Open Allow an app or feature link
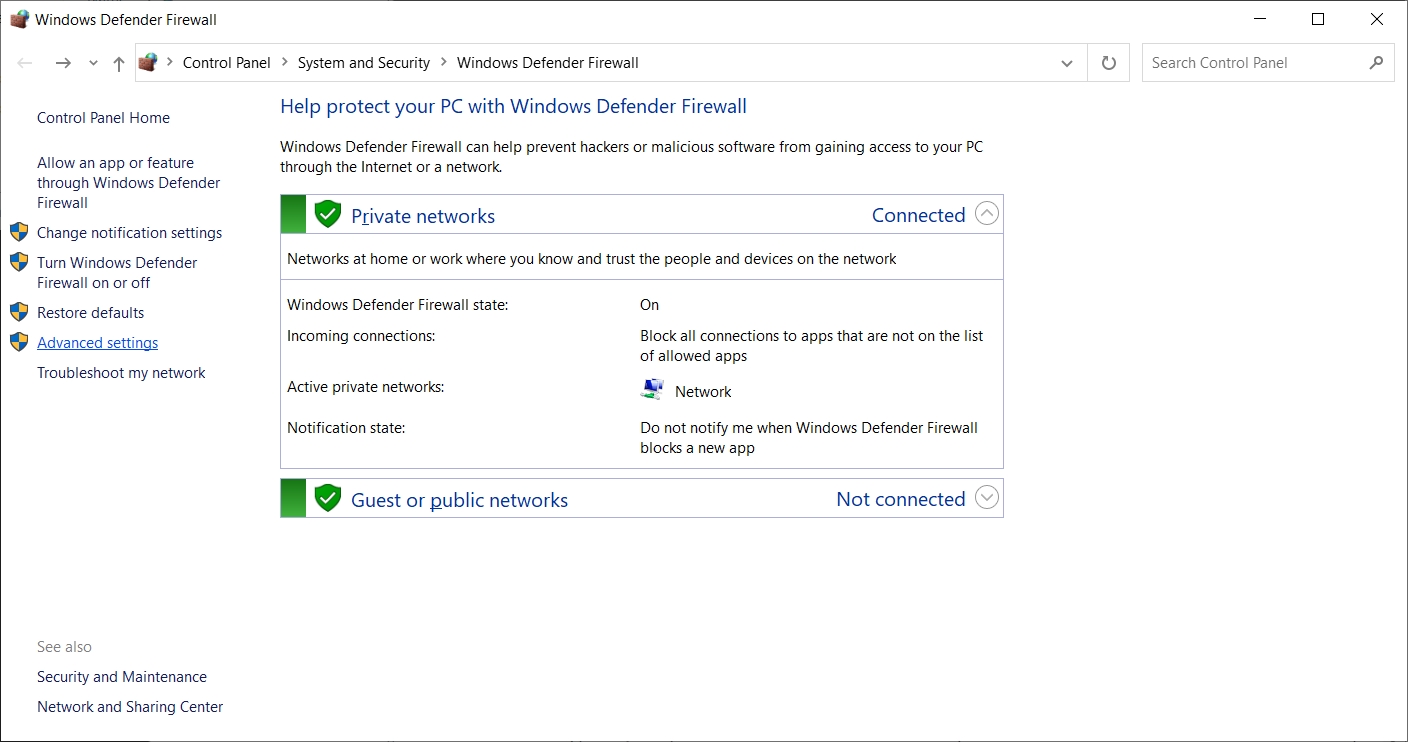This screenshot has width=1408, height=742. [x=128, y=183]
